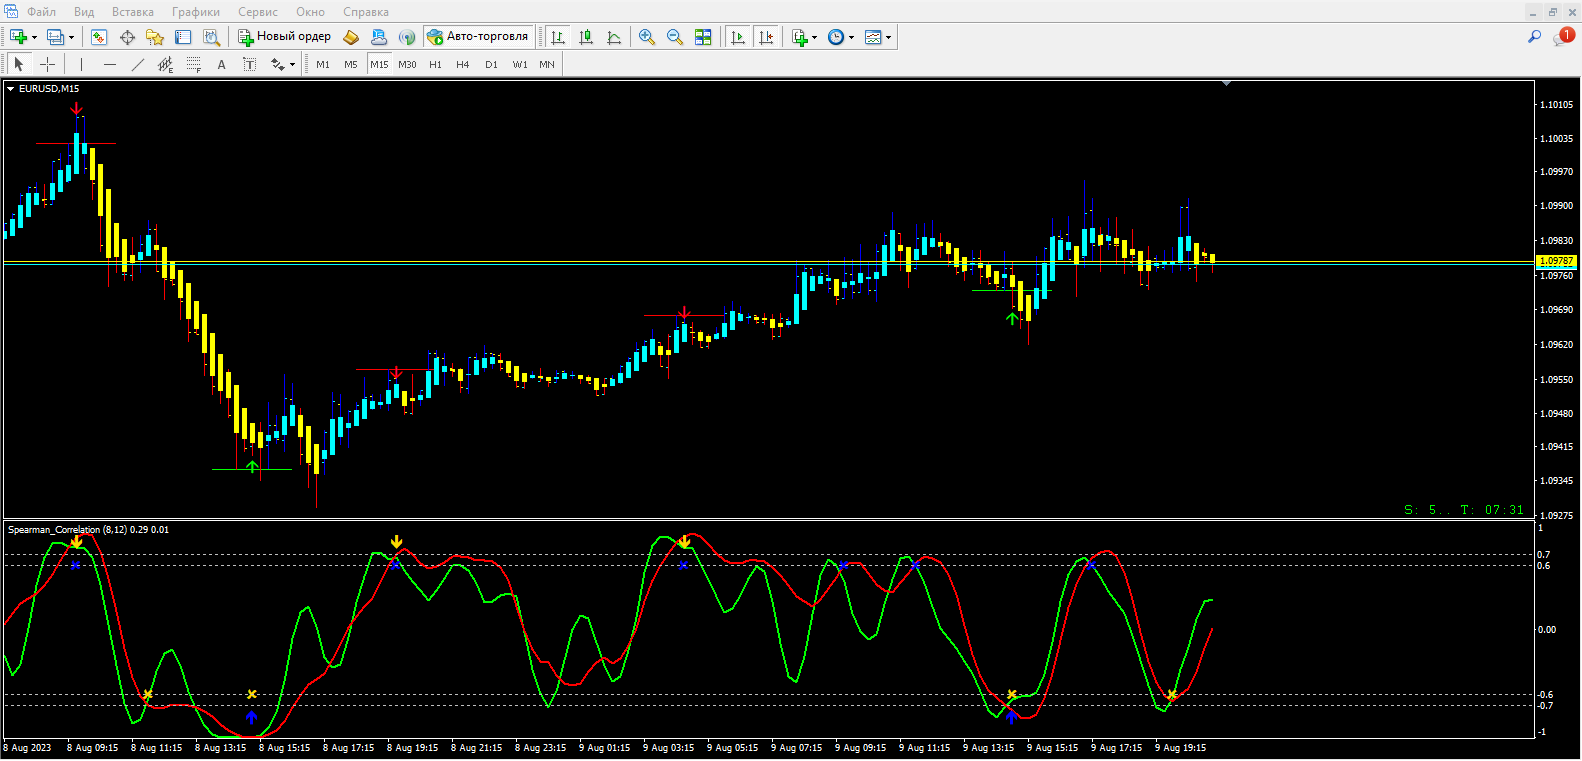Expand the EURUSD,M15 chart title triangle
The height and width of the screenshot is (761, 1582).
point(11,89)
